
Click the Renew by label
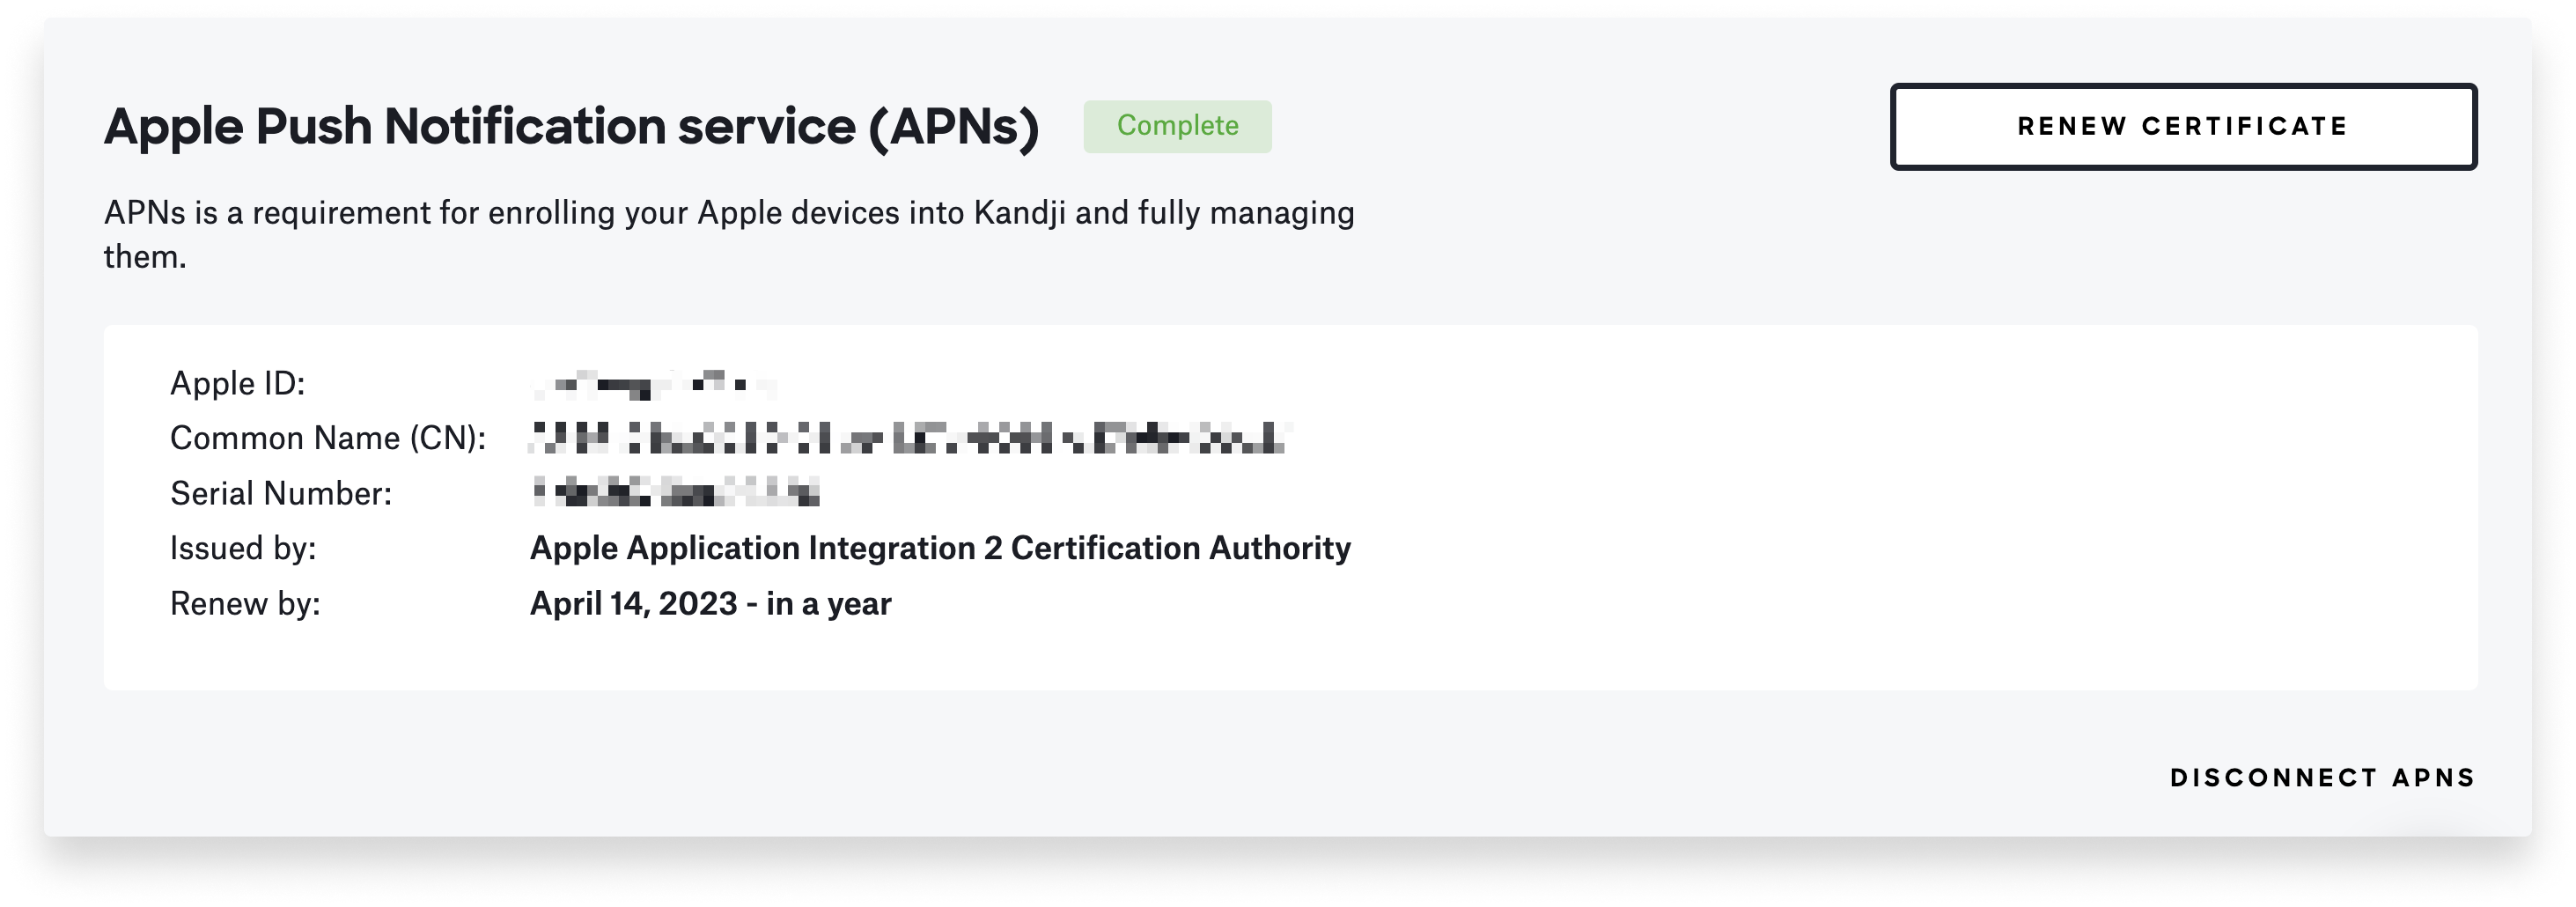tap(245, 603)
